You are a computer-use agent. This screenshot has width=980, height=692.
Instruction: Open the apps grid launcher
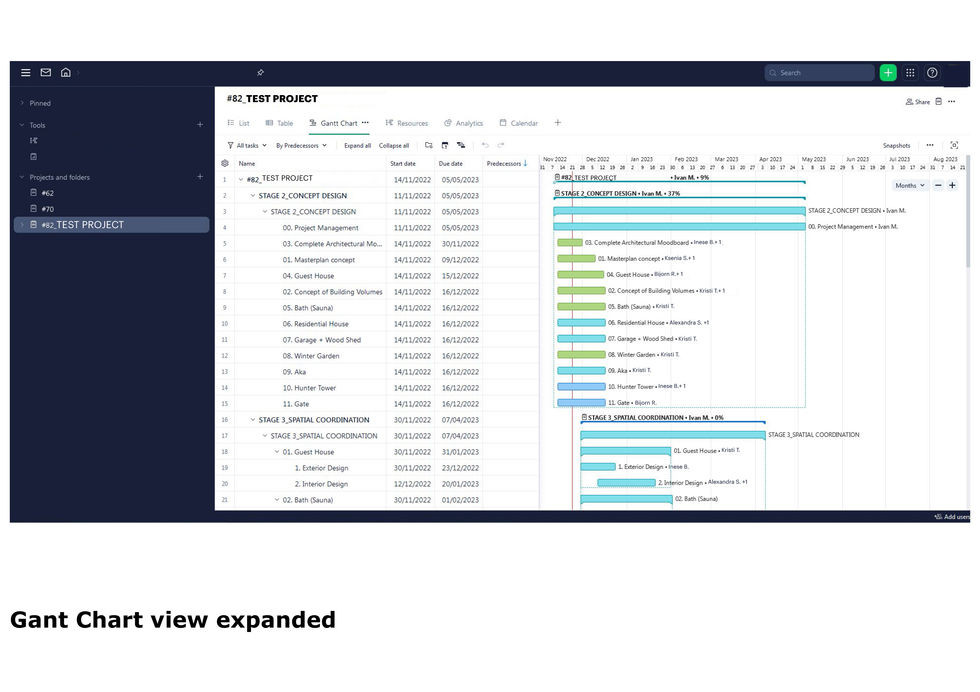tap(910, 73)
